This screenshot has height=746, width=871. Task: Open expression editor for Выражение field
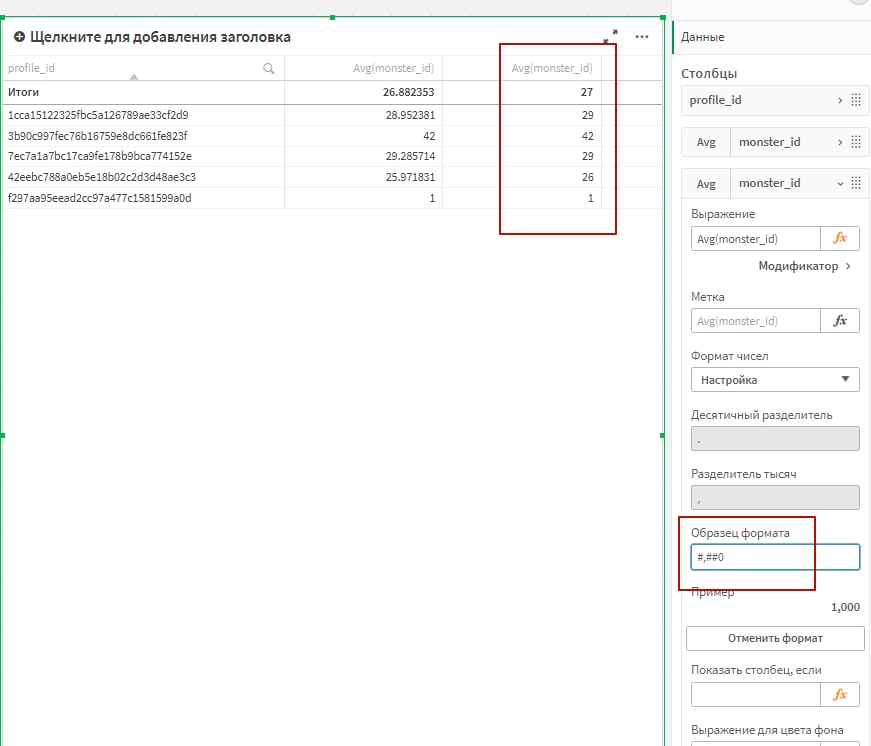840,239
